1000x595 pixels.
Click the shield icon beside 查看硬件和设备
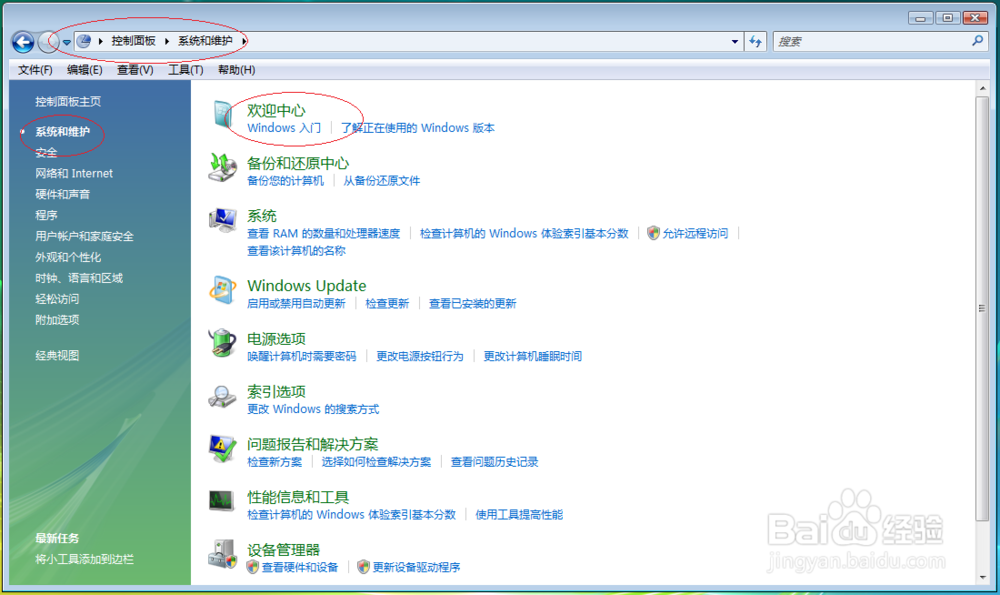253,566
